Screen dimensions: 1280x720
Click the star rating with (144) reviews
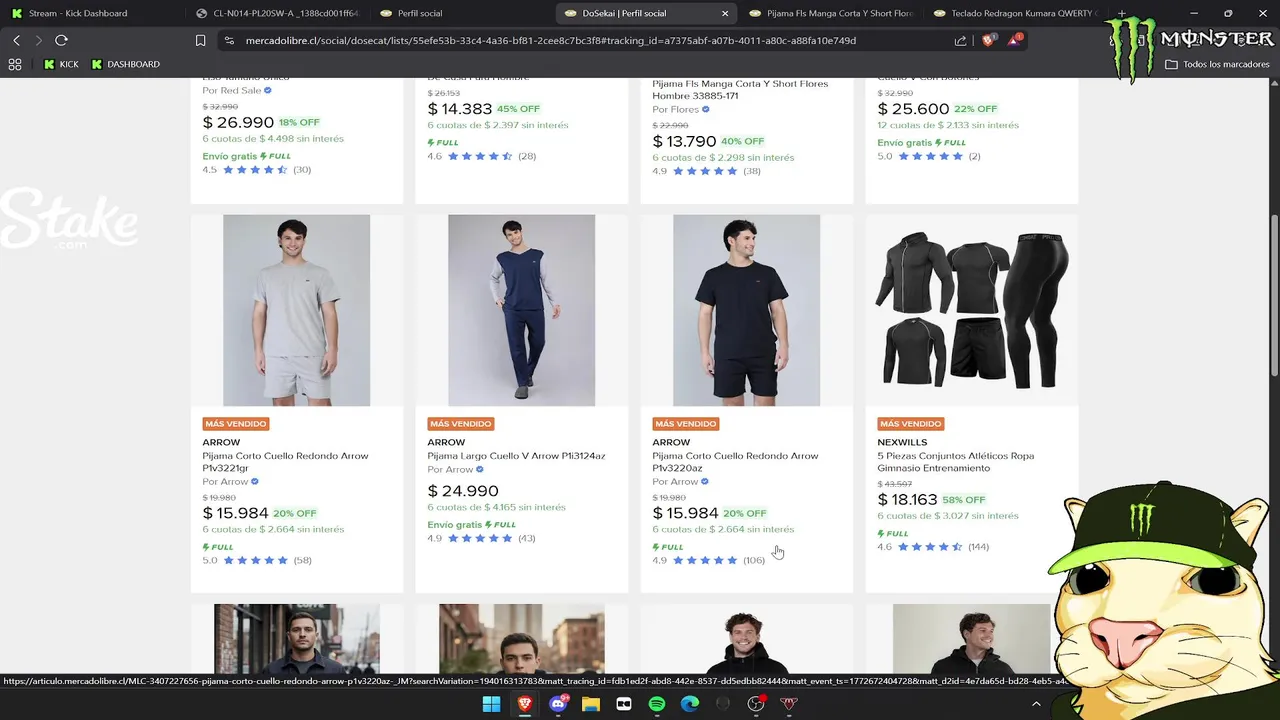pos(933,547)
